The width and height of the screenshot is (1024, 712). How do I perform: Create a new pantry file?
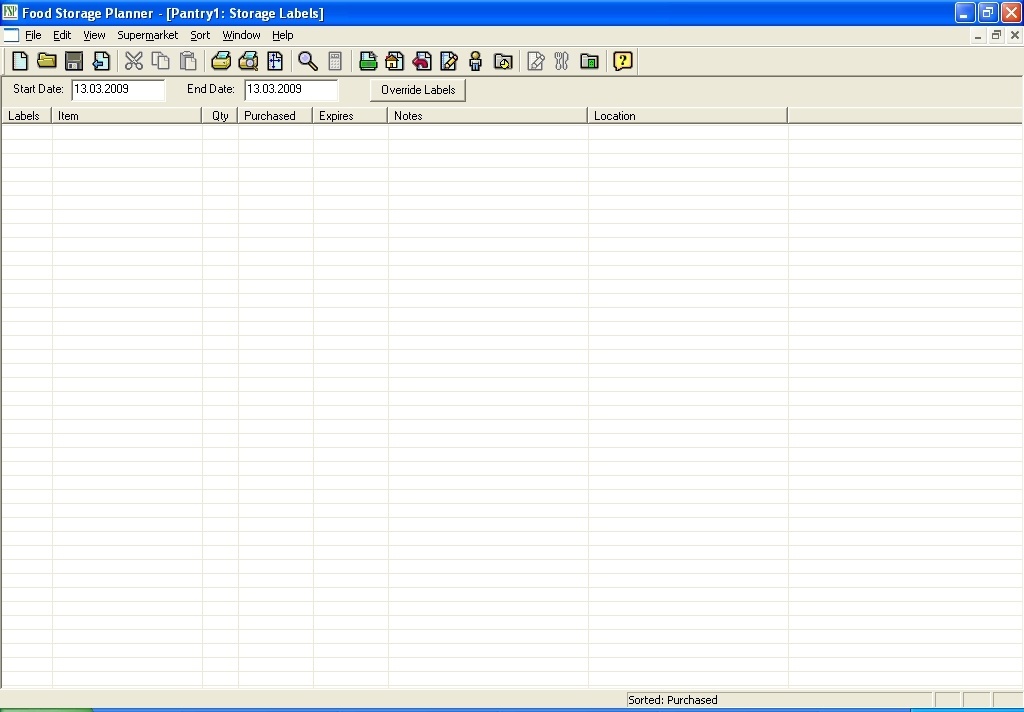click(20, 61)
